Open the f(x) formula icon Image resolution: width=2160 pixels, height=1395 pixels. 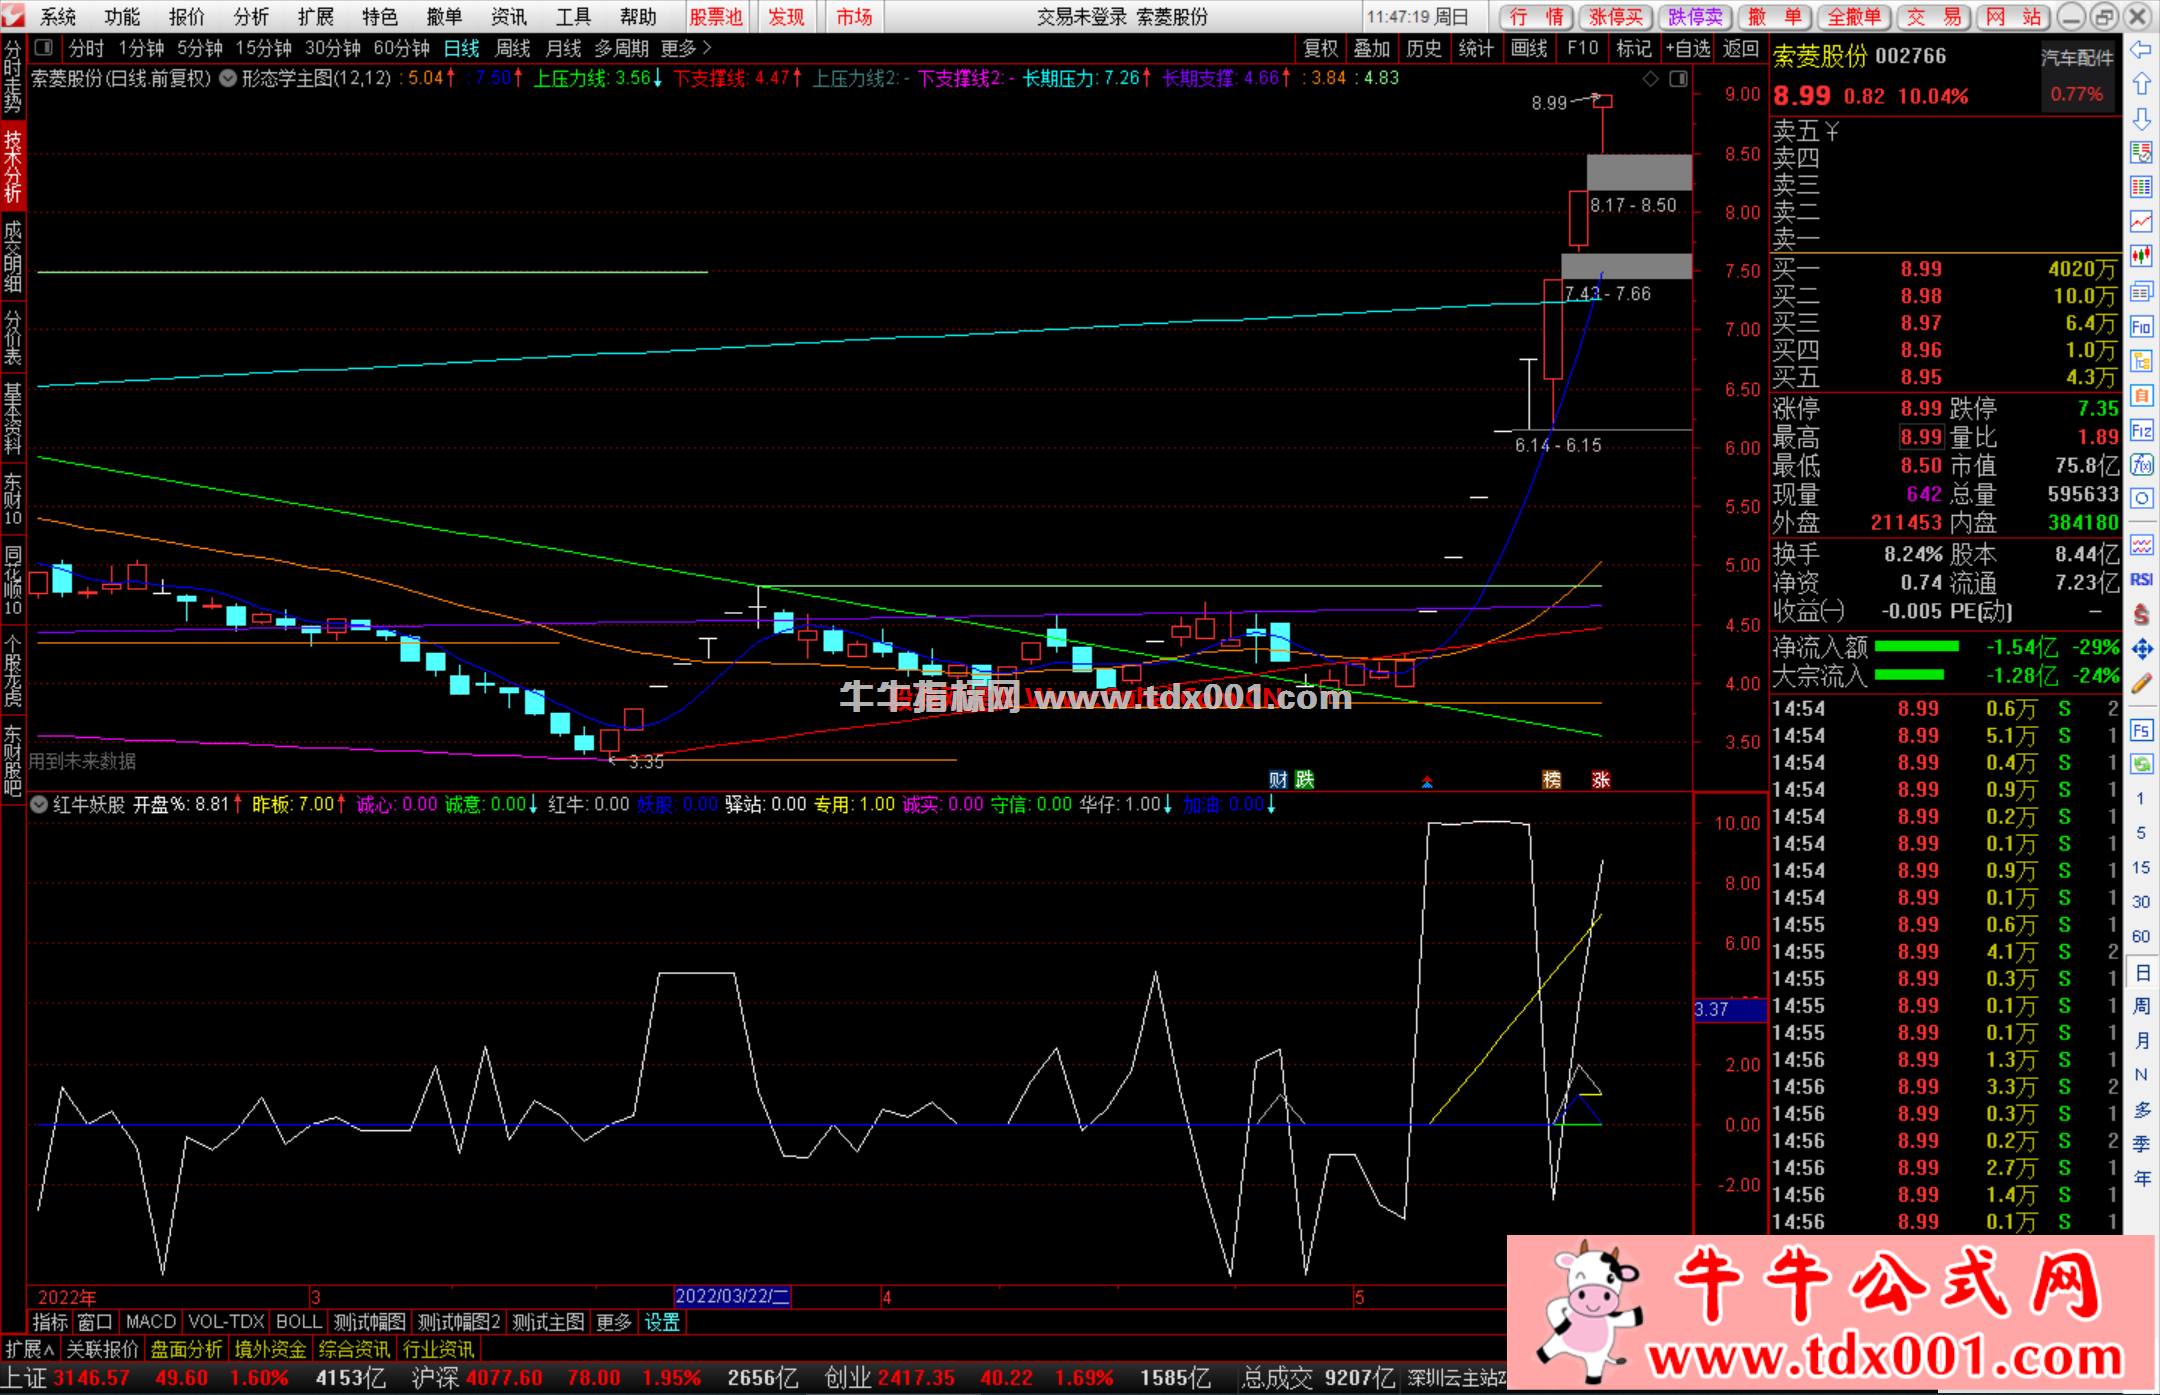click(2141, 464)
